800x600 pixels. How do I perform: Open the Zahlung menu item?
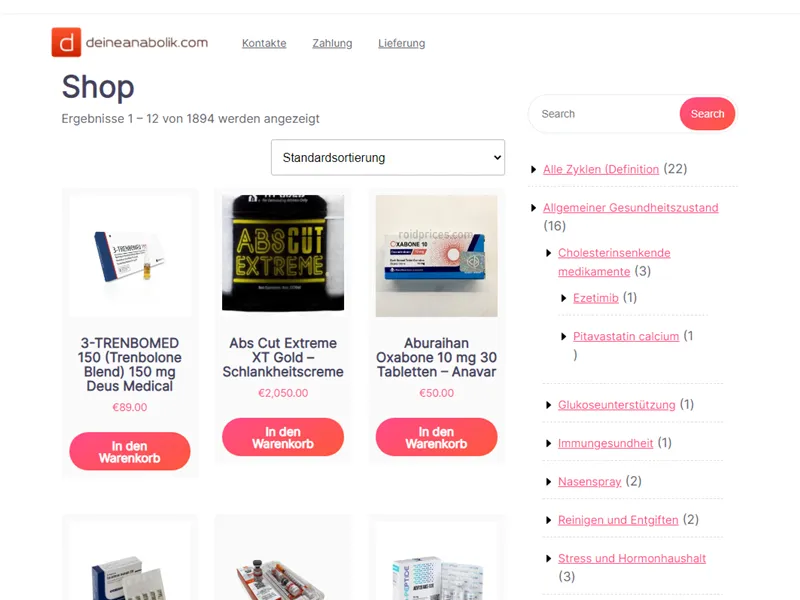coord(332,43)
